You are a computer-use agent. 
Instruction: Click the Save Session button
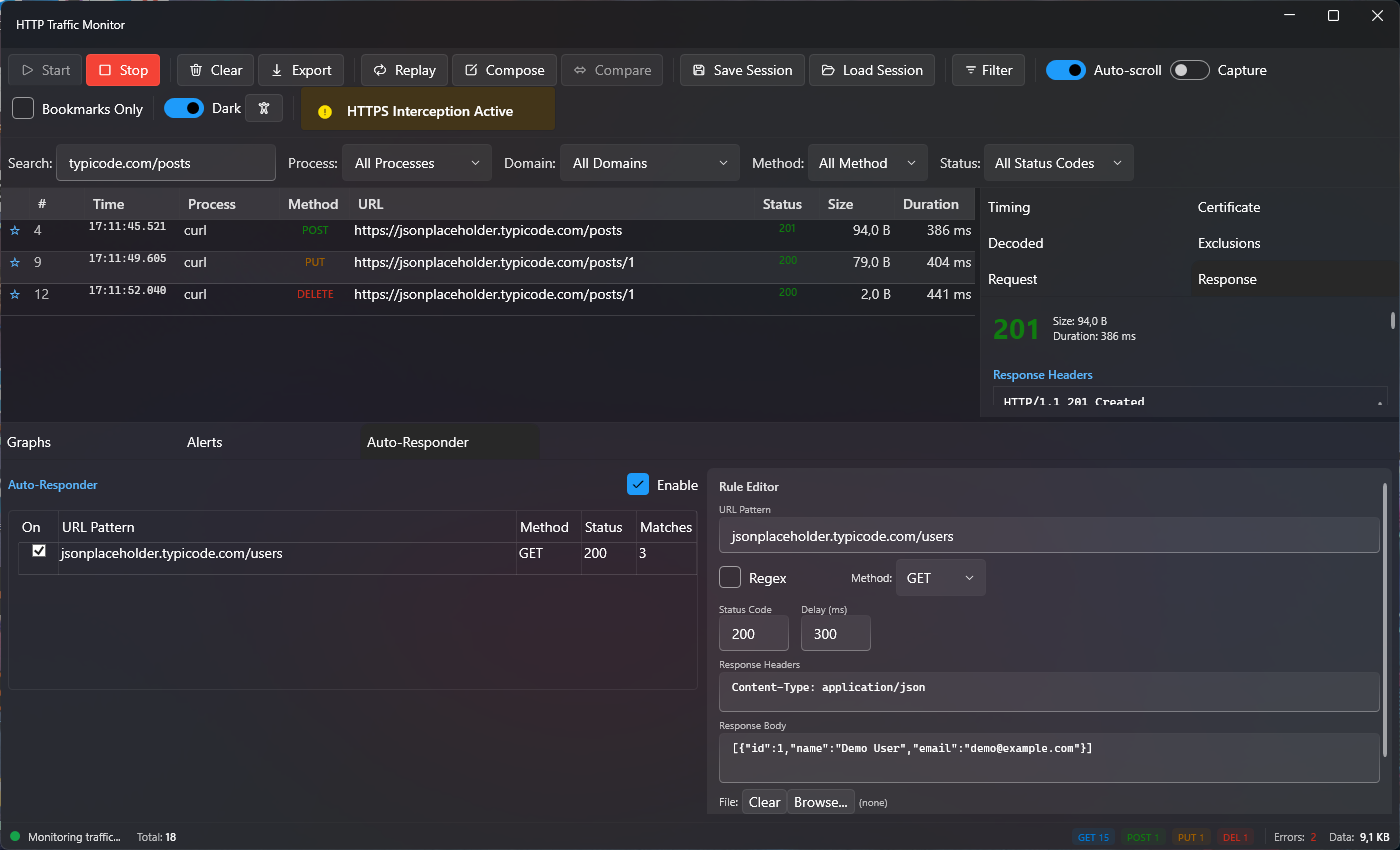(x=743, y=70)
